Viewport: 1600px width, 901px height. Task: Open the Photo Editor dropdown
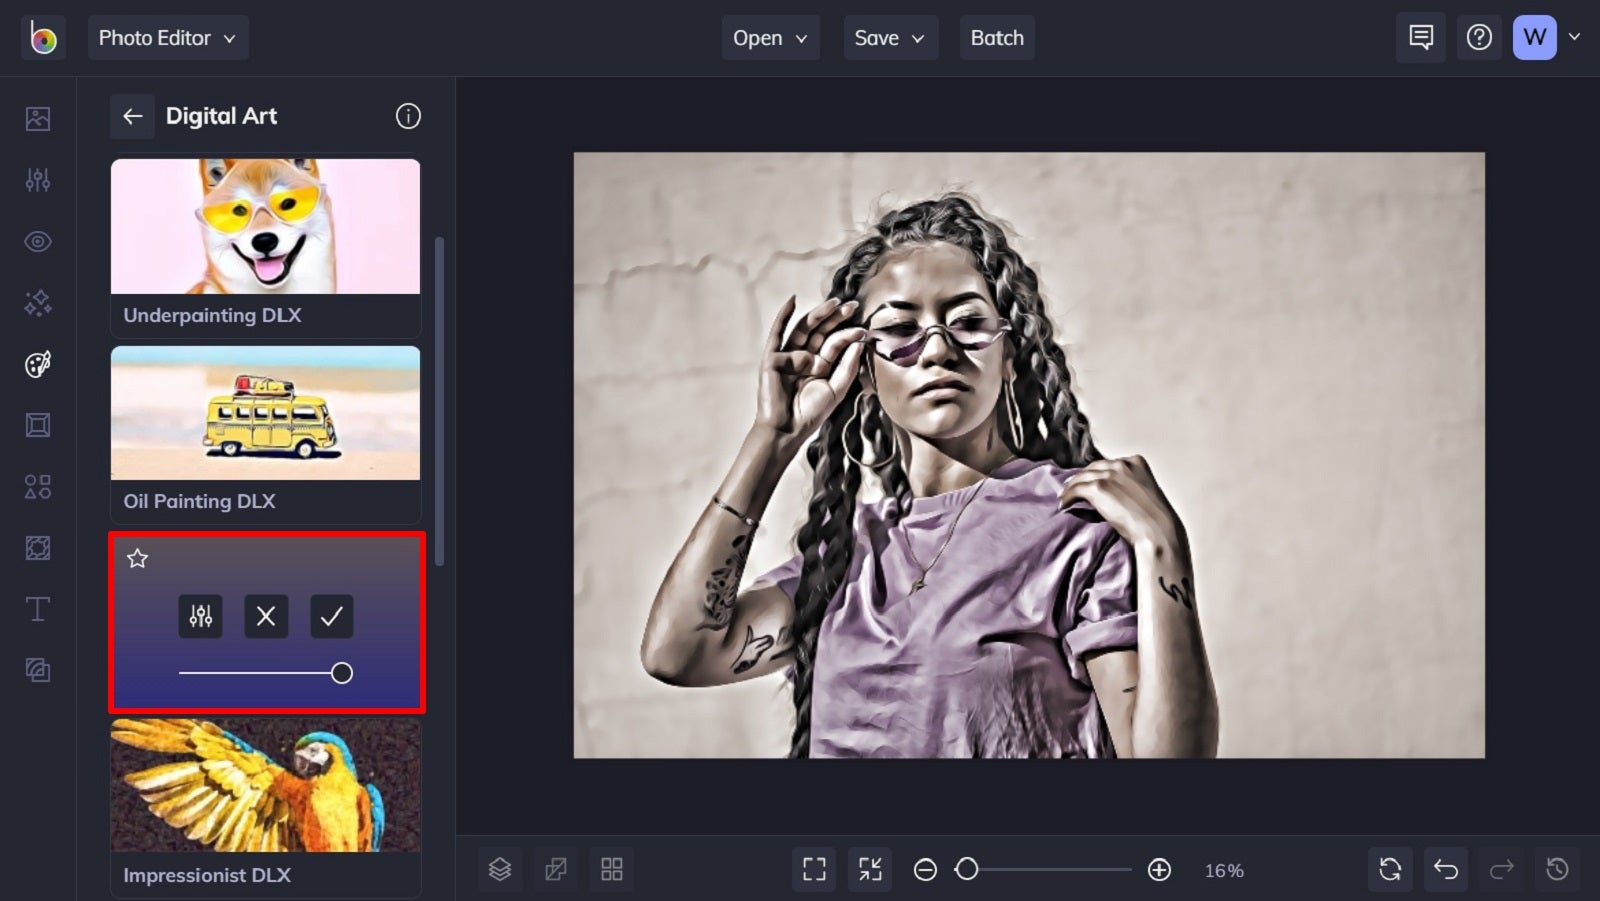click(168, 38)
